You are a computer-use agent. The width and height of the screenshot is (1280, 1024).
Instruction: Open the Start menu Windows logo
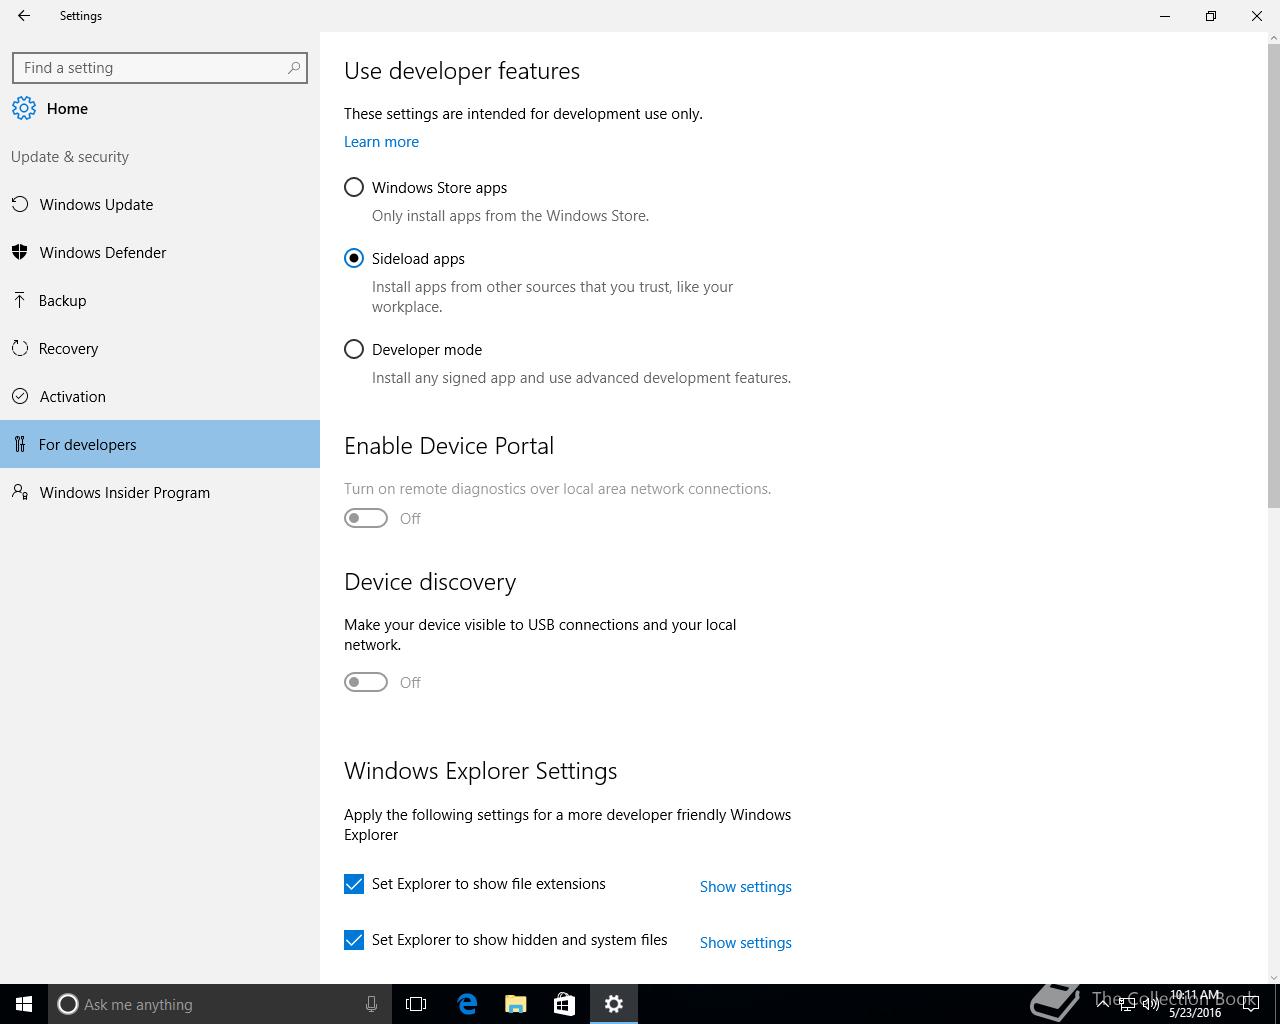[24, 1004]
